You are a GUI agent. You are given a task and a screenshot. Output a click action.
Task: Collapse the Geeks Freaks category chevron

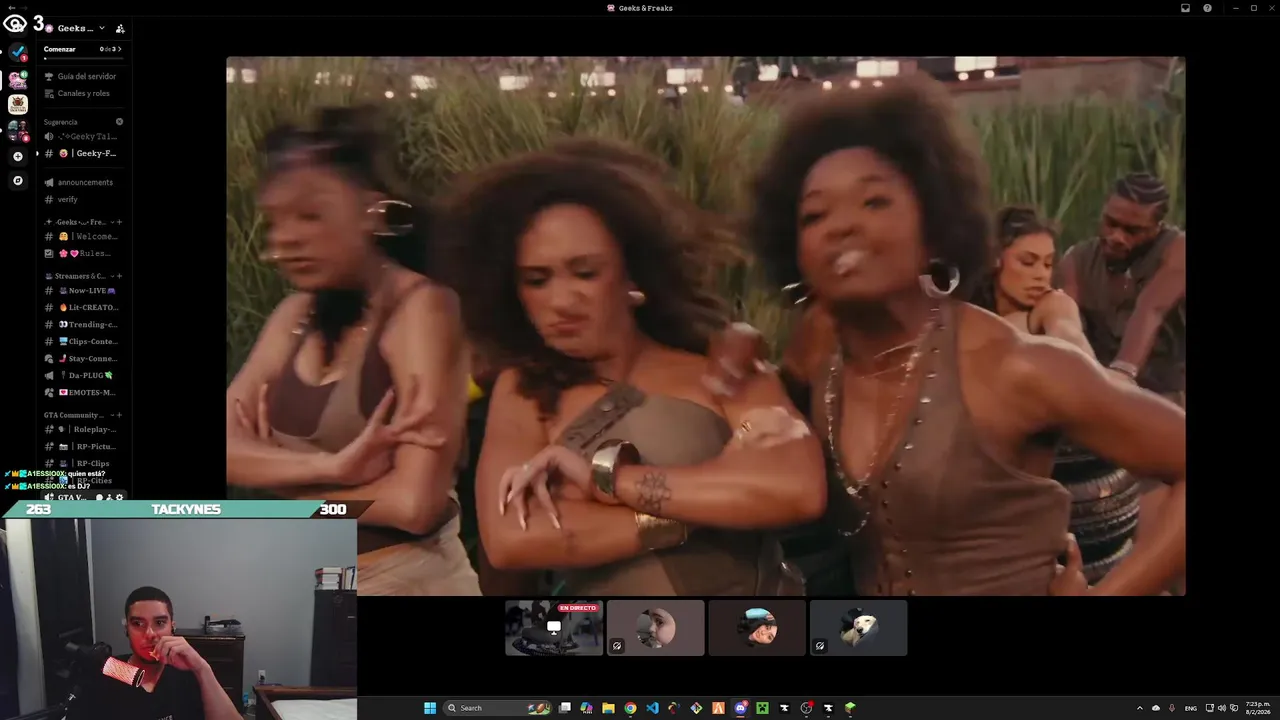tap(110, 222)
